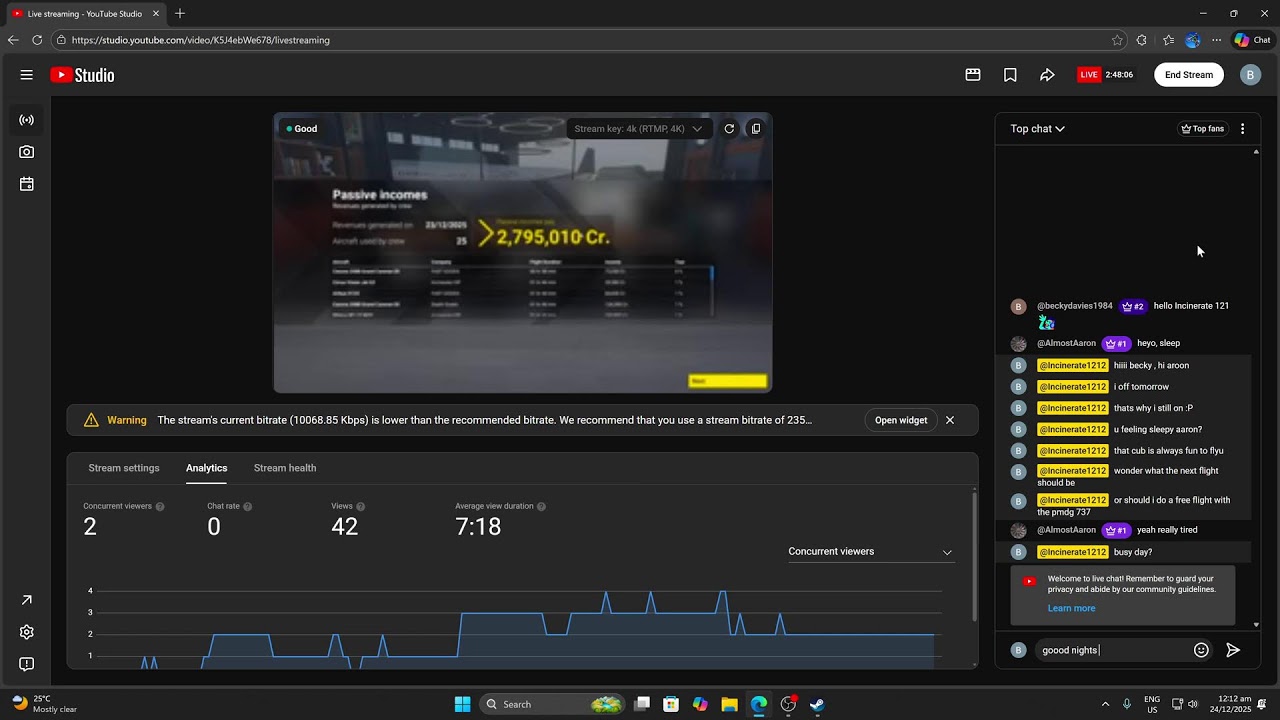Open File Explorer from the taskbar
The width and height of the screenshot is (1280, 720).
729,704
